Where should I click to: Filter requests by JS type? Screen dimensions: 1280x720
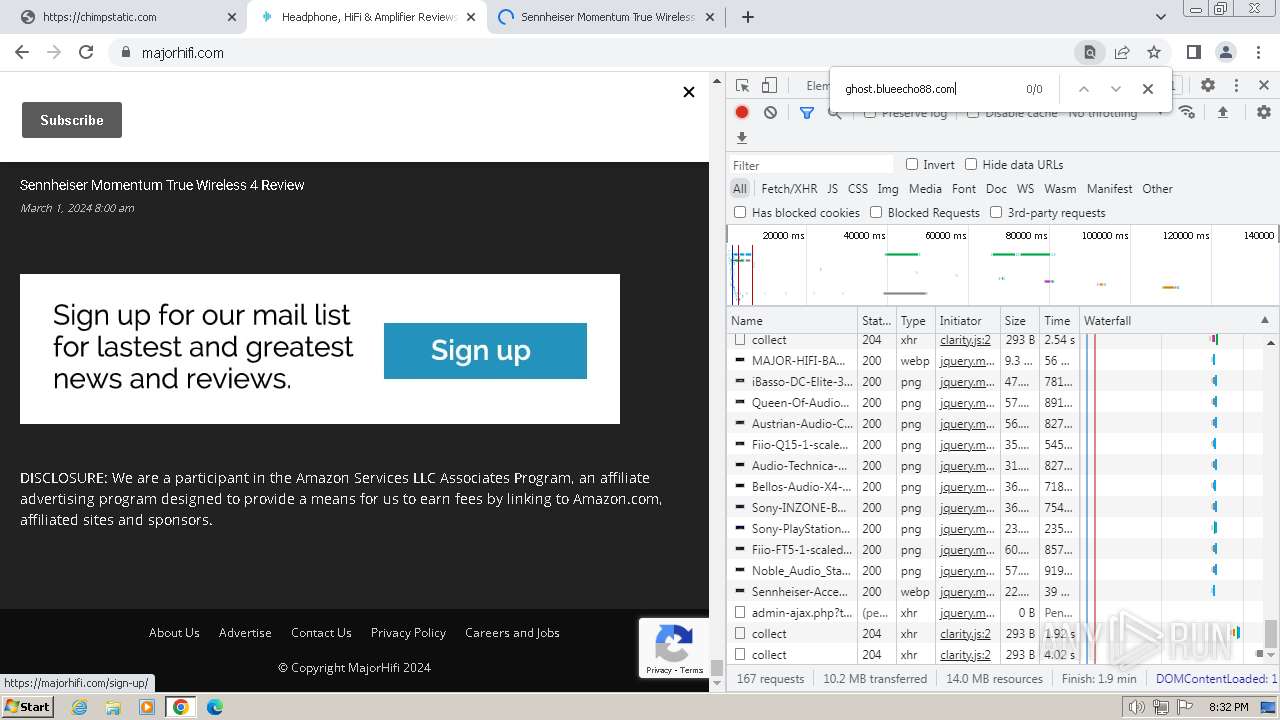[x=832, y=188]
